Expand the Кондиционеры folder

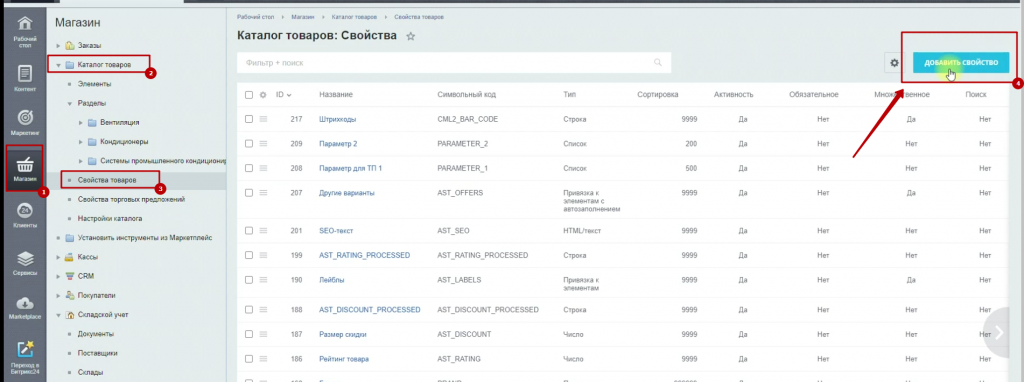click(x=81, y=141)
